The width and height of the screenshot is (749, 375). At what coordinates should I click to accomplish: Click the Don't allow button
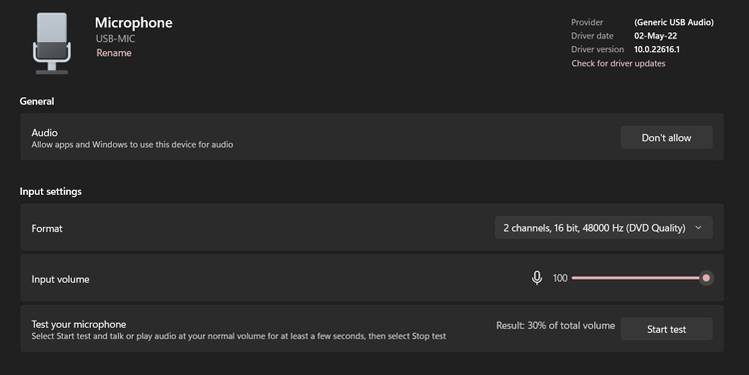coord(666,138)
